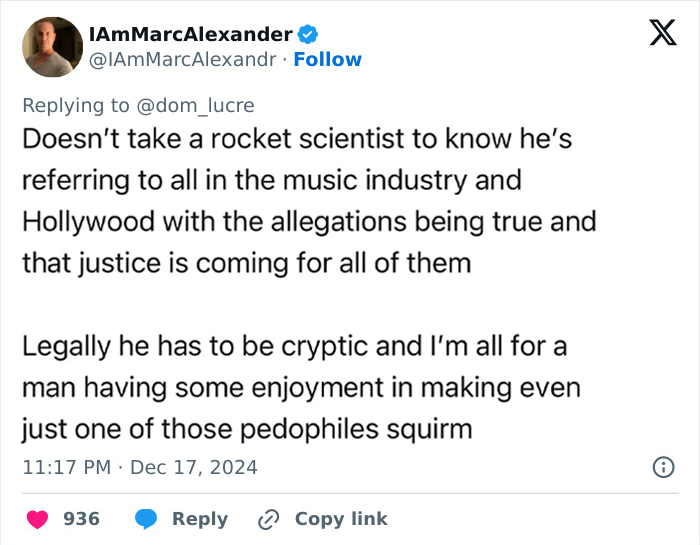
Task: Follow the @IAmMarcAlexandr account
Action: click(328, 60)
